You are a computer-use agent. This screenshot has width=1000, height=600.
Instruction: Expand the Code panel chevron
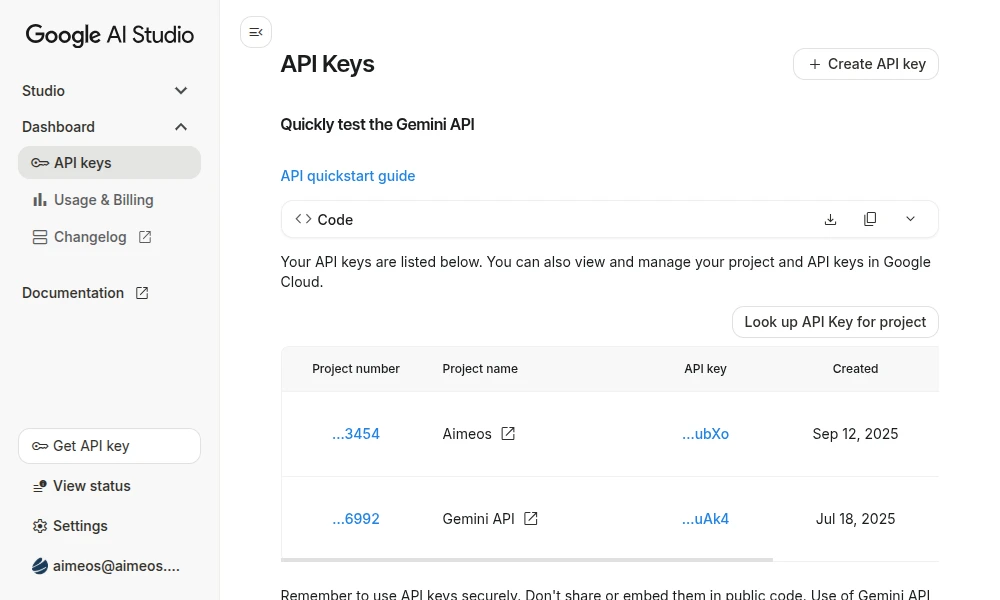pyautogui.click(x=910, y=219)
